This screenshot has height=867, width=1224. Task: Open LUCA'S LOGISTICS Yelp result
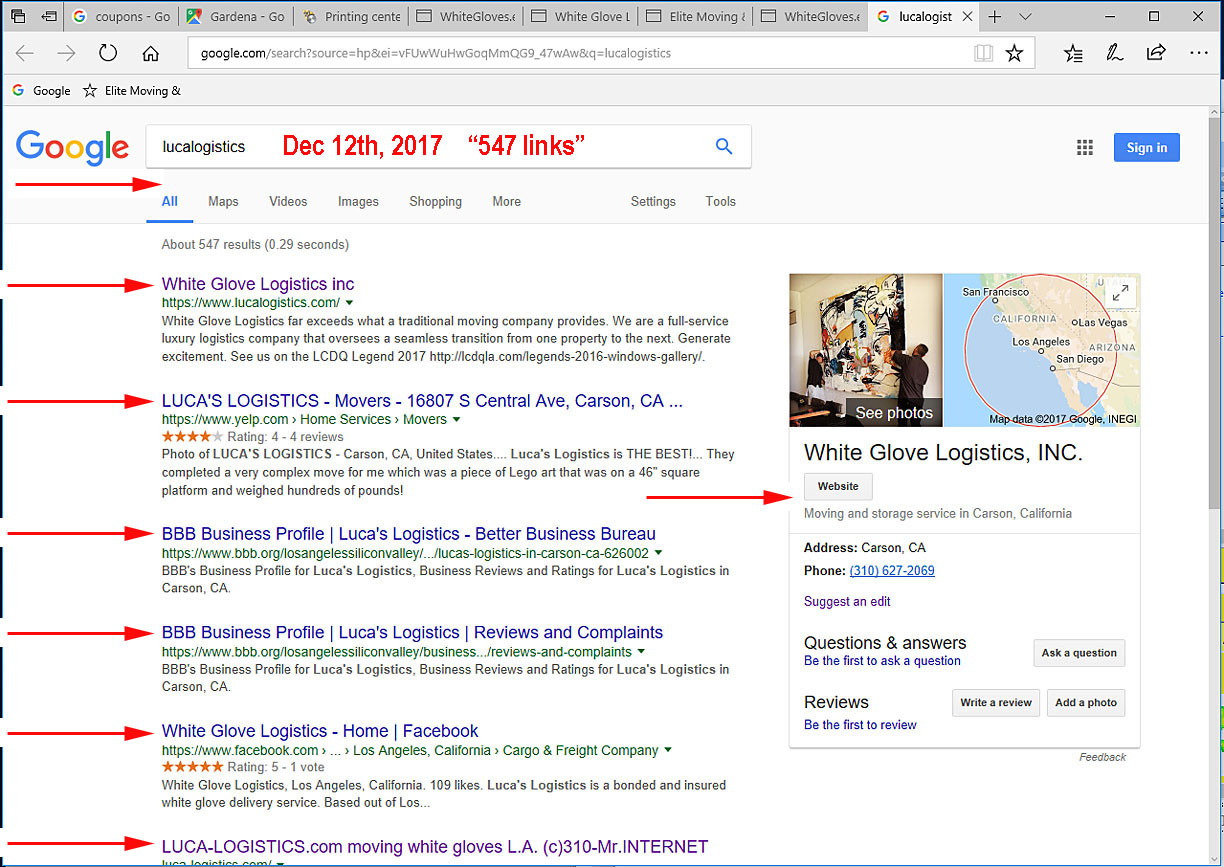[422, 401]
